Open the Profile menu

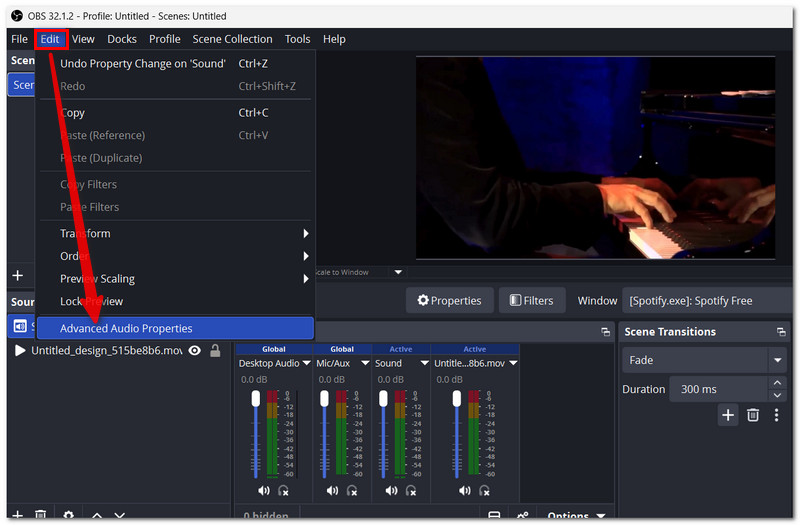[165, 39]
